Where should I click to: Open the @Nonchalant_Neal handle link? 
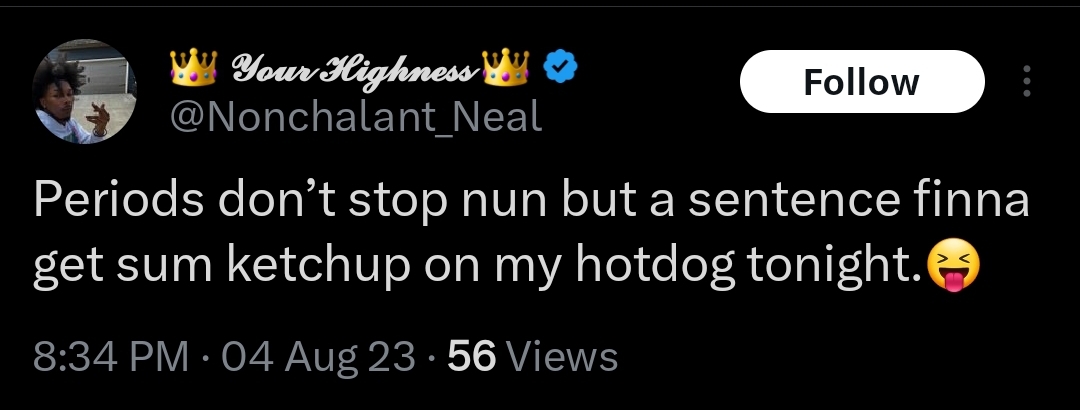(x=357, y=117)
